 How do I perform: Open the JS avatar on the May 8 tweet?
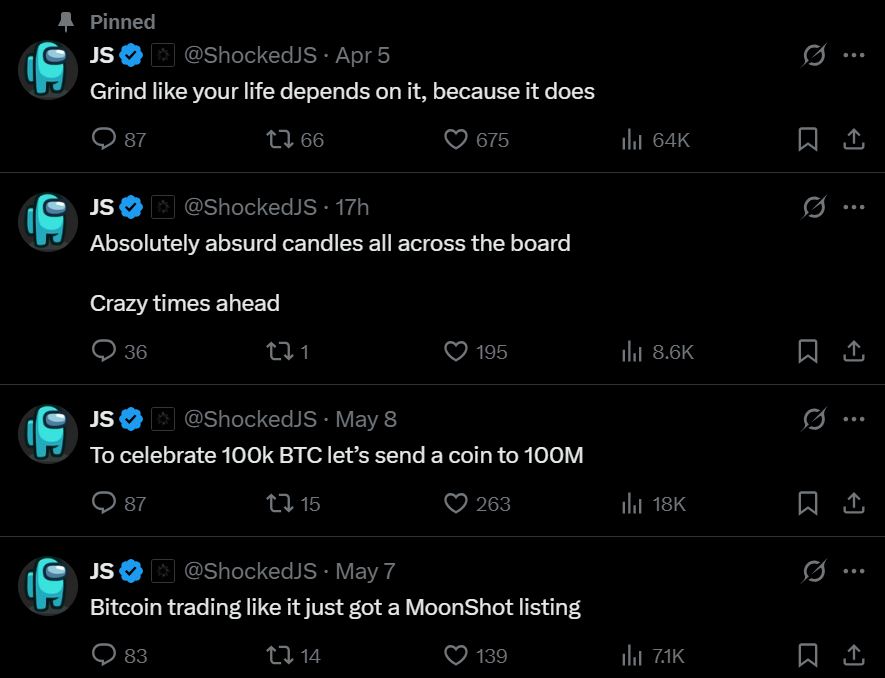click(48, 434)
